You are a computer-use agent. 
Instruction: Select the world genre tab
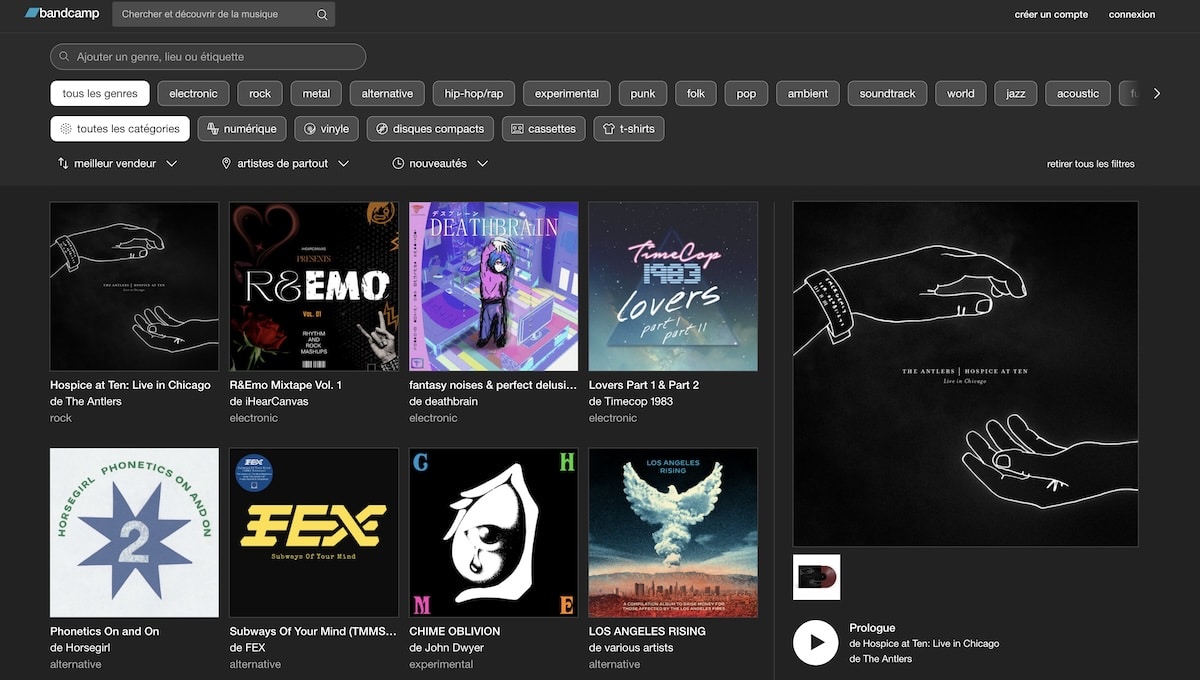[961, 94]
